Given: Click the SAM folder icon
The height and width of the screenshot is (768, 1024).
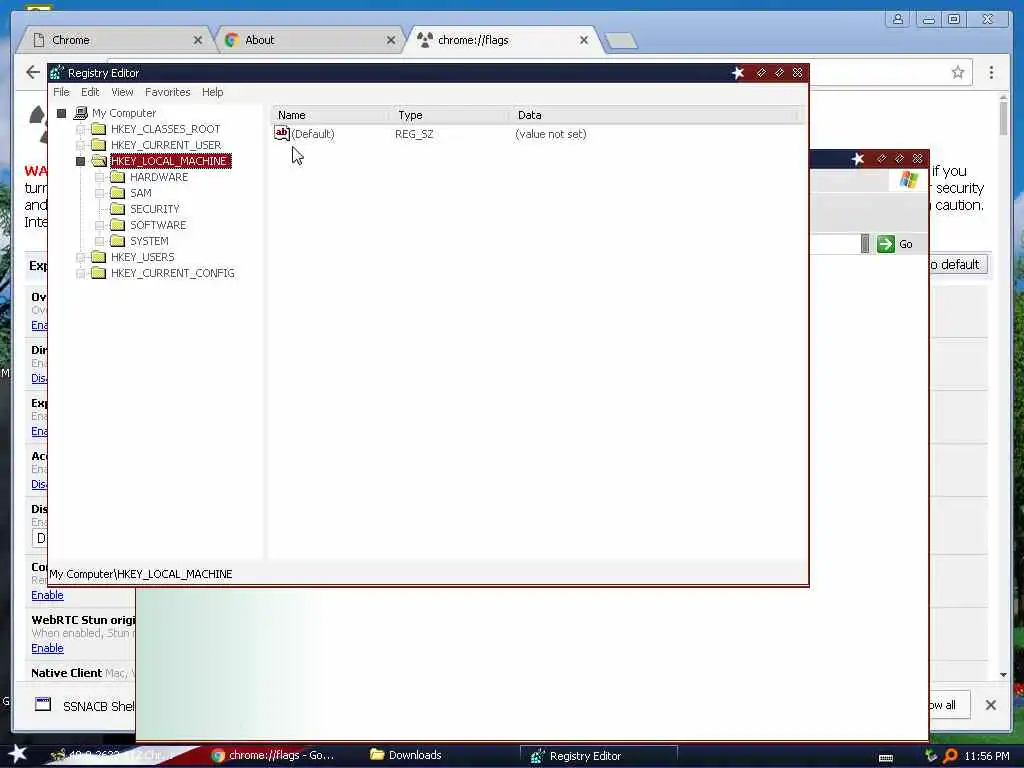Looking at the screenshot, I should [x=118, y=193].
